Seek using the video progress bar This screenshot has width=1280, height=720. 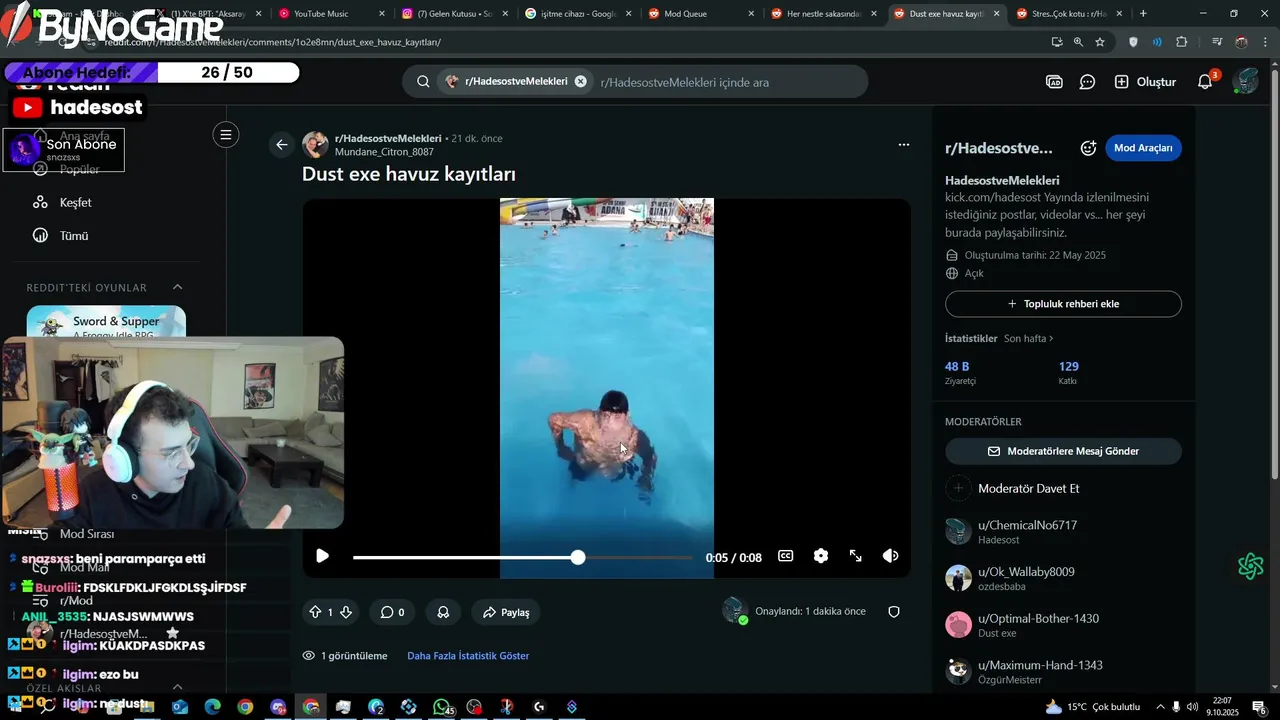[x=523, y=557]
